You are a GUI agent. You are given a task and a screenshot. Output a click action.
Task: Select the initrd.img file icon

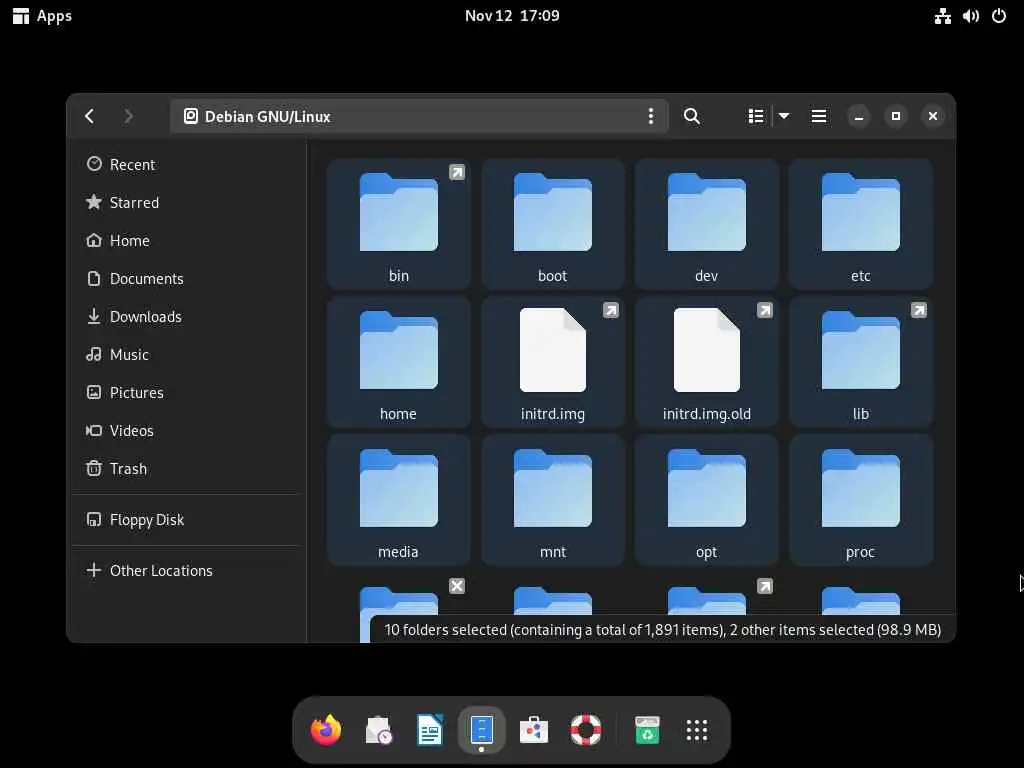coord(552,350)
